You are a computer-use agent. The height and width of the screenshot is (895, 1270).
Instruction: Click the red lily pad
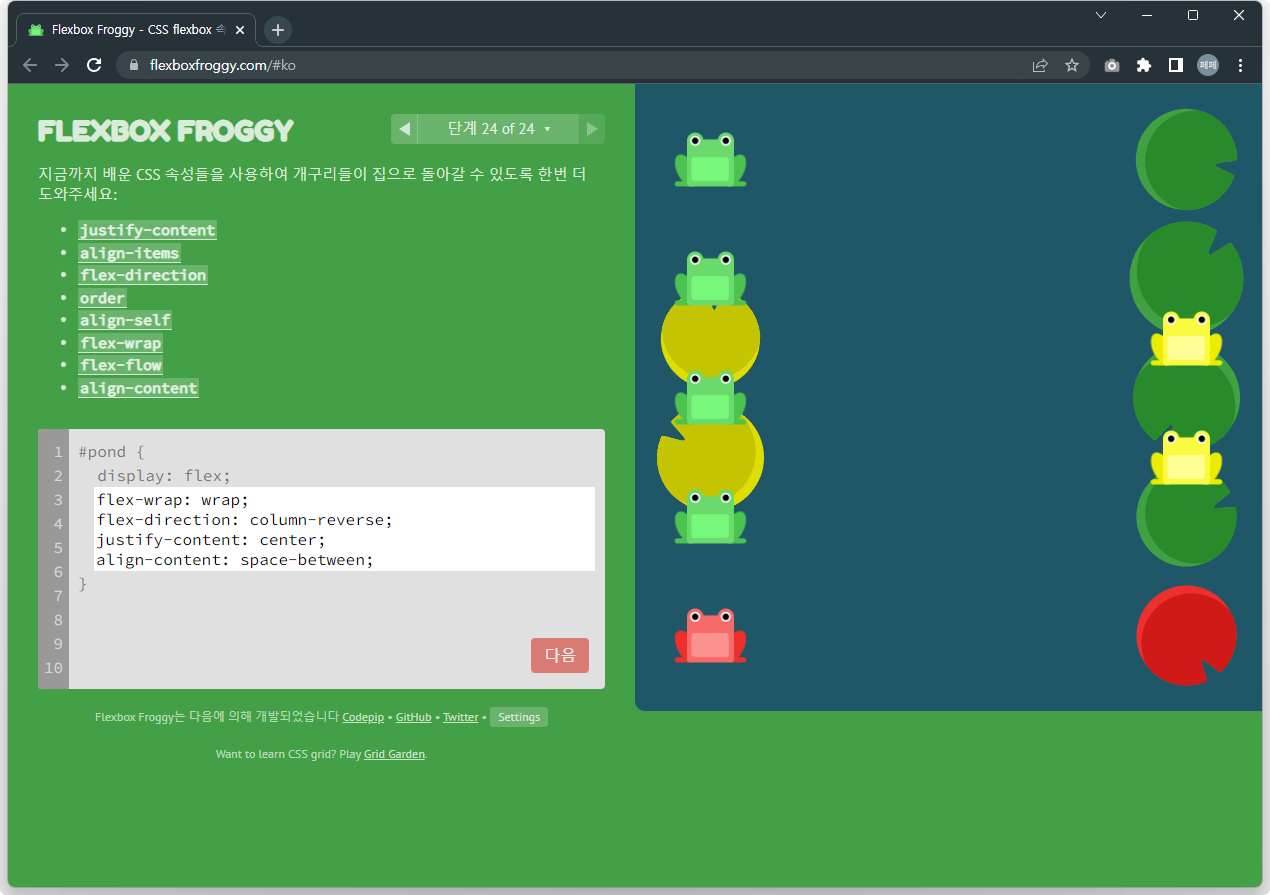coord(1186,636)
